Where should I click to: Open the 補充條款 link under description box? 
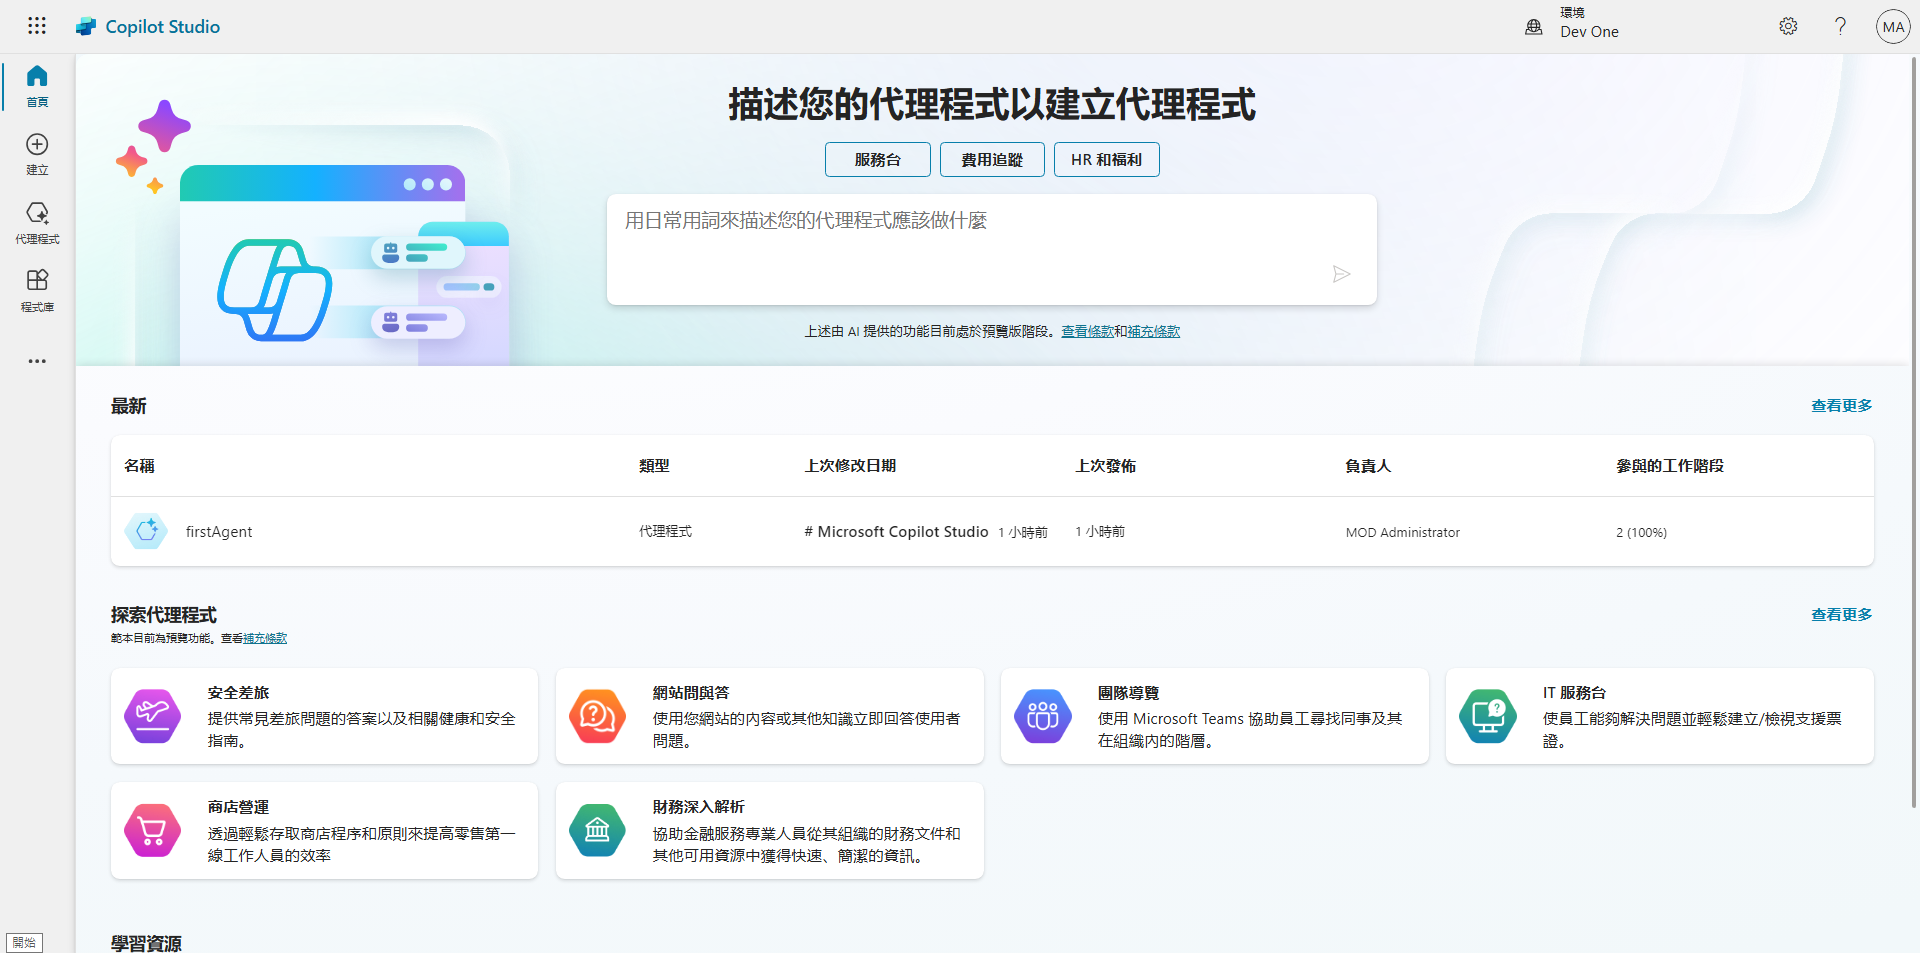tap(1154, 331)
